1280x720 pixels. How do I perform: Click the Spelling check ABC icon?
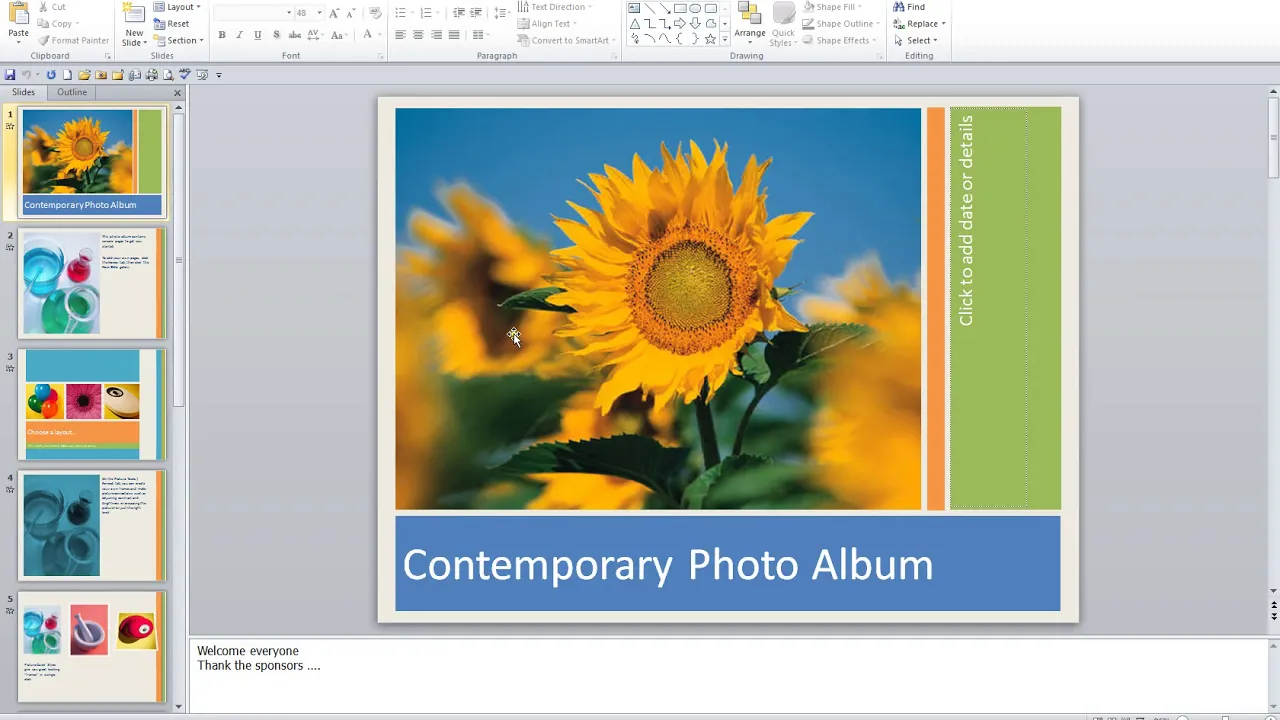pos(185,74)
